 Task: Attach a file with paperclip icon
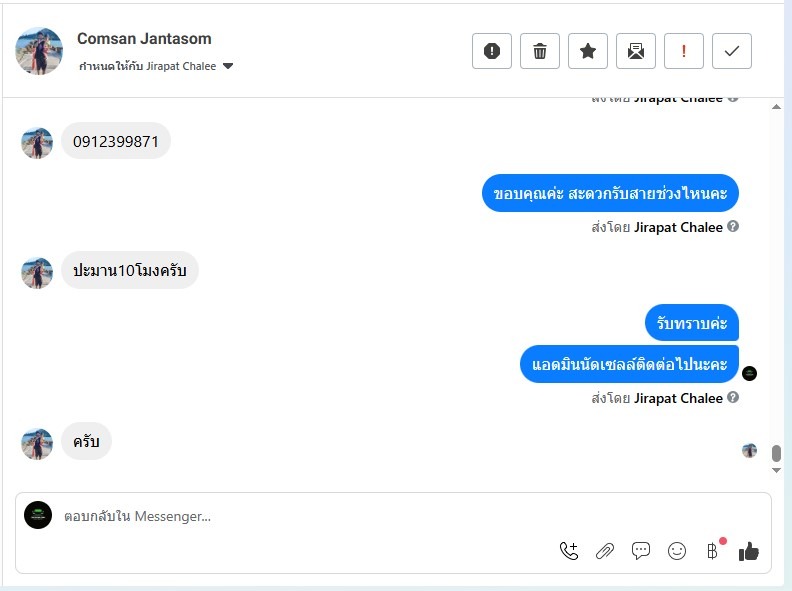[x=605, y=551]
